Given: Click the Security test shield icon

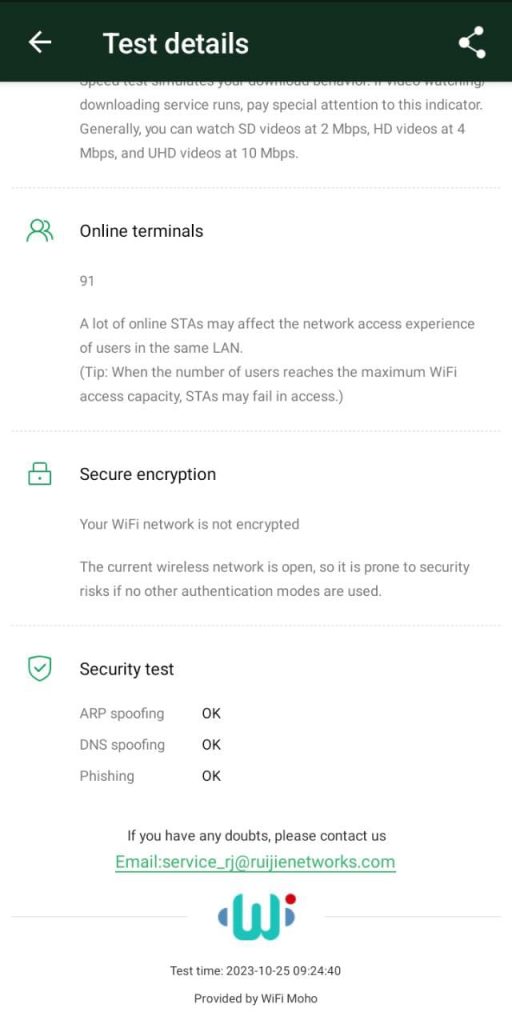Looking at the screenshot, I should [40, 669].
